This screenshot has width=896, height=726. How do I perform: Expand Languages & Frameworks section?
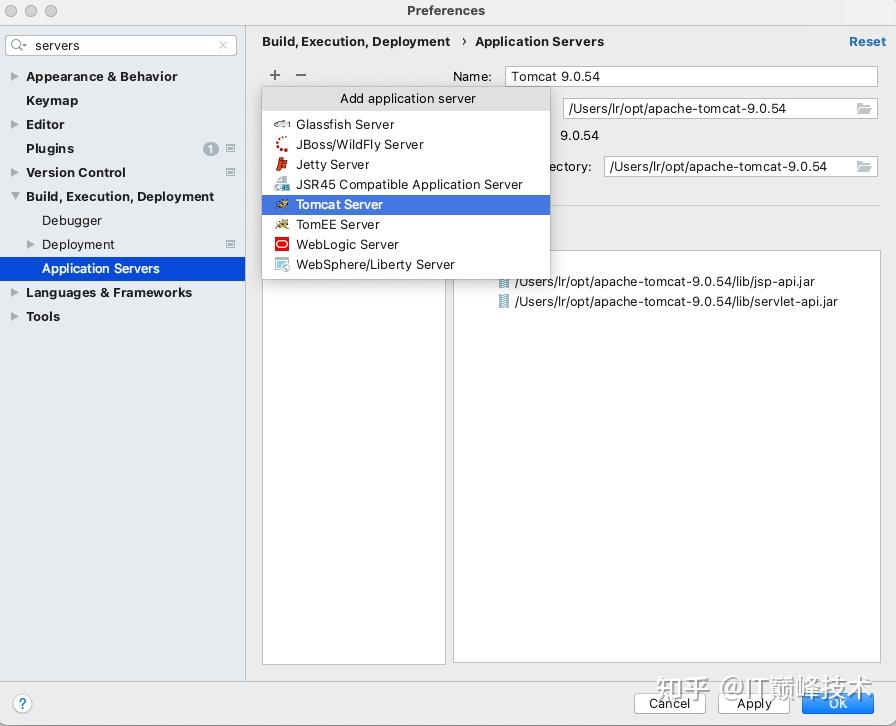(15, 292)
